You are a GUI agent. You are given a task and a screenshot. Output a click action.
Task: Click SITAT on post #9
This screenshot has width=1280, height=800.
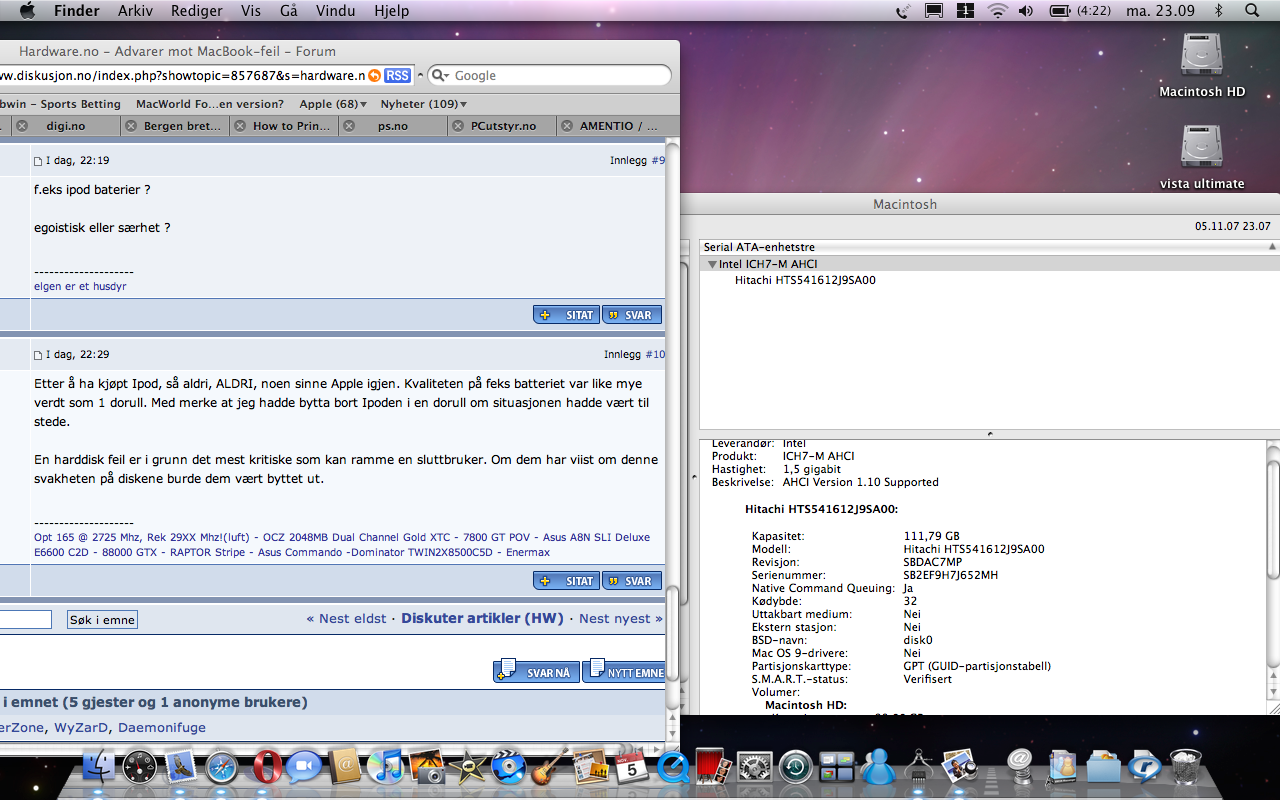(566, 315)
